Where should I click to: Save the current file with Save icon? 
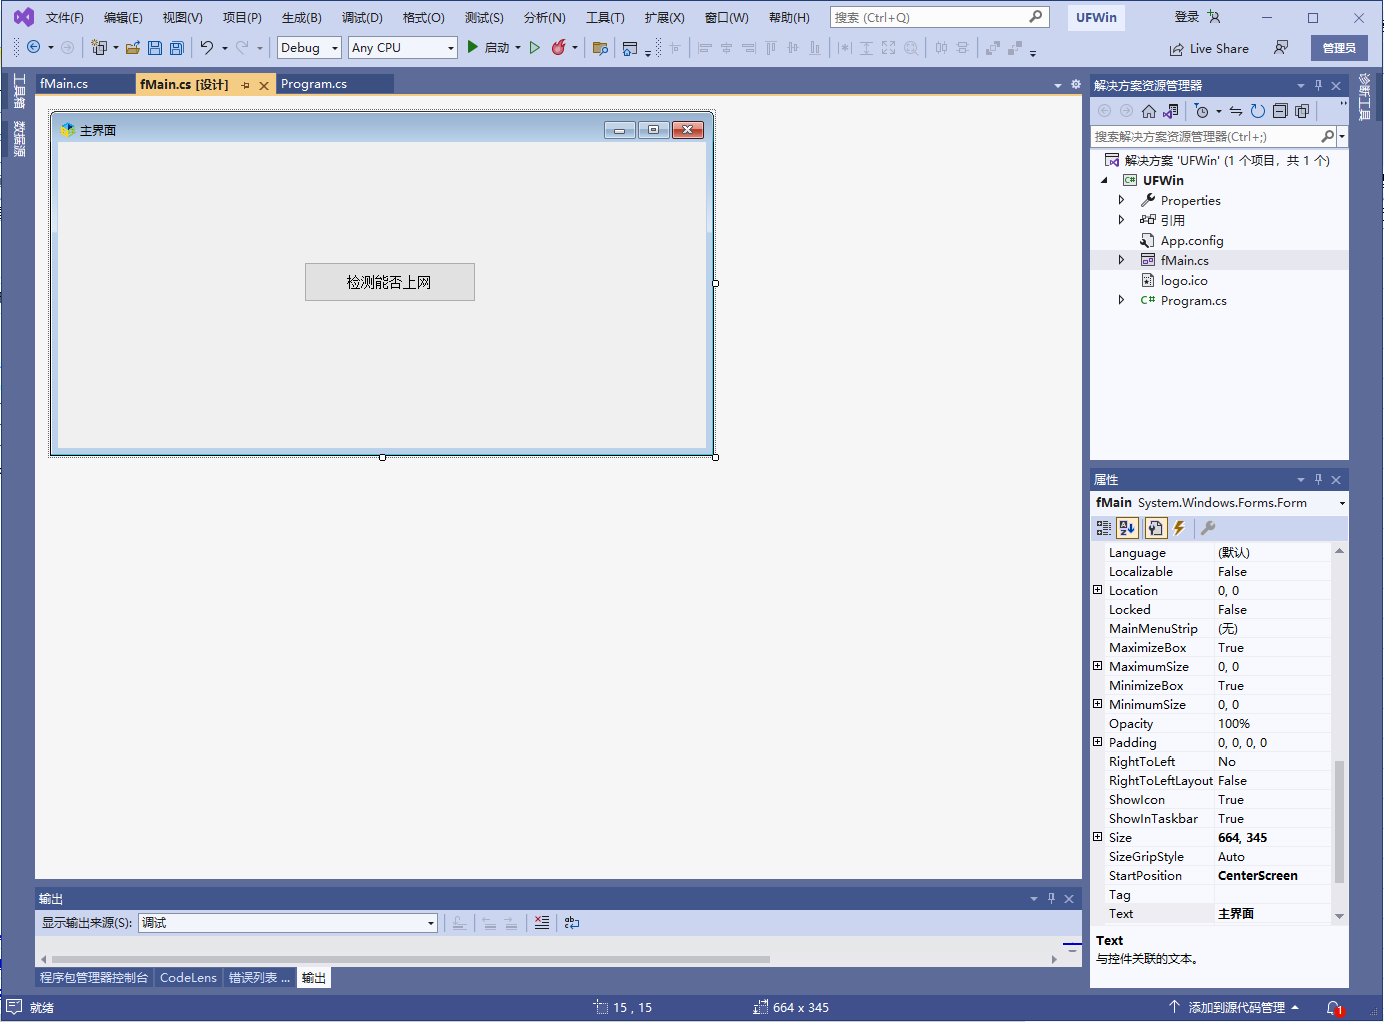coord(155,47)
